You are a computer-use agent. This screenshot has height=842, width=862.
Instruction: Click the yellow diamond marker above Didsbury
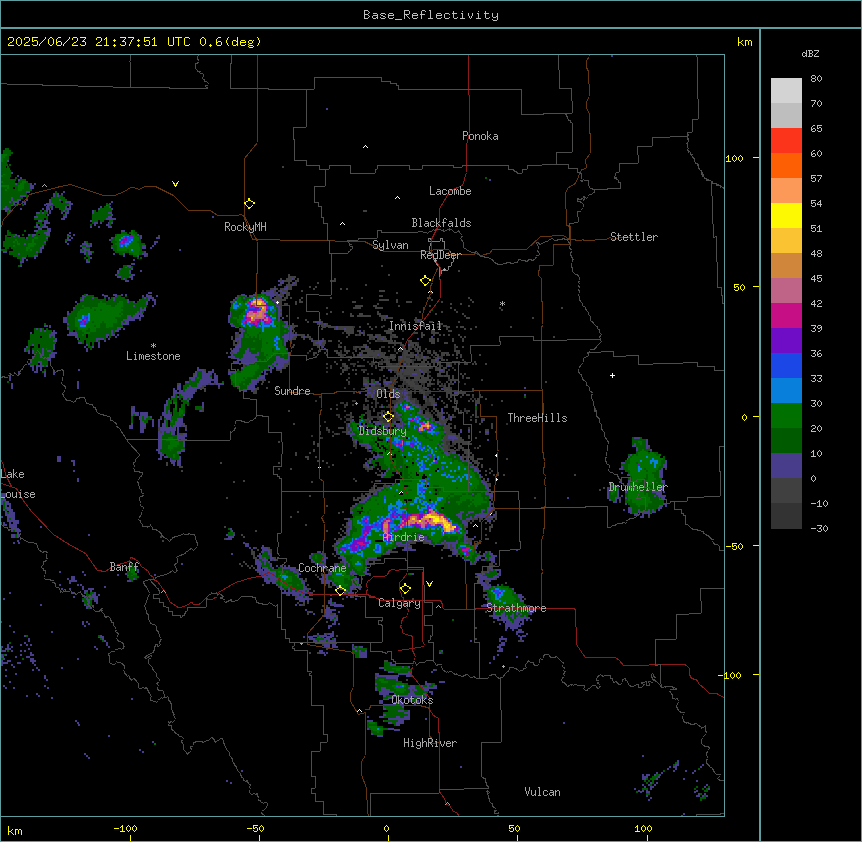(389, 417)
